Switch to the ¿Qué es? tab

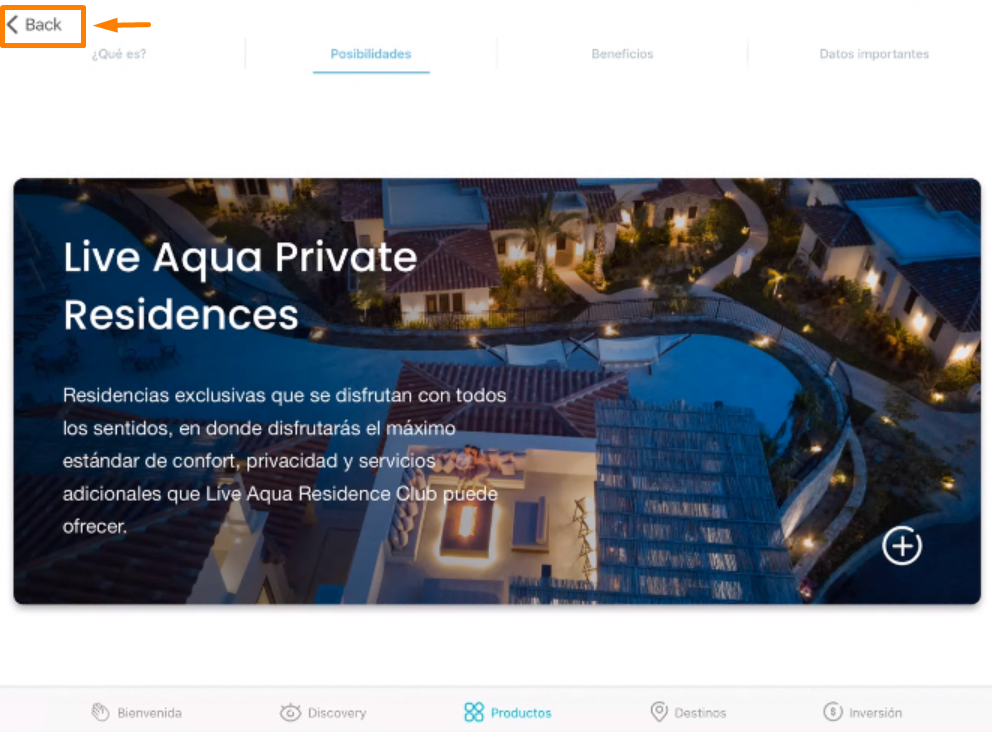coord(119,54)
